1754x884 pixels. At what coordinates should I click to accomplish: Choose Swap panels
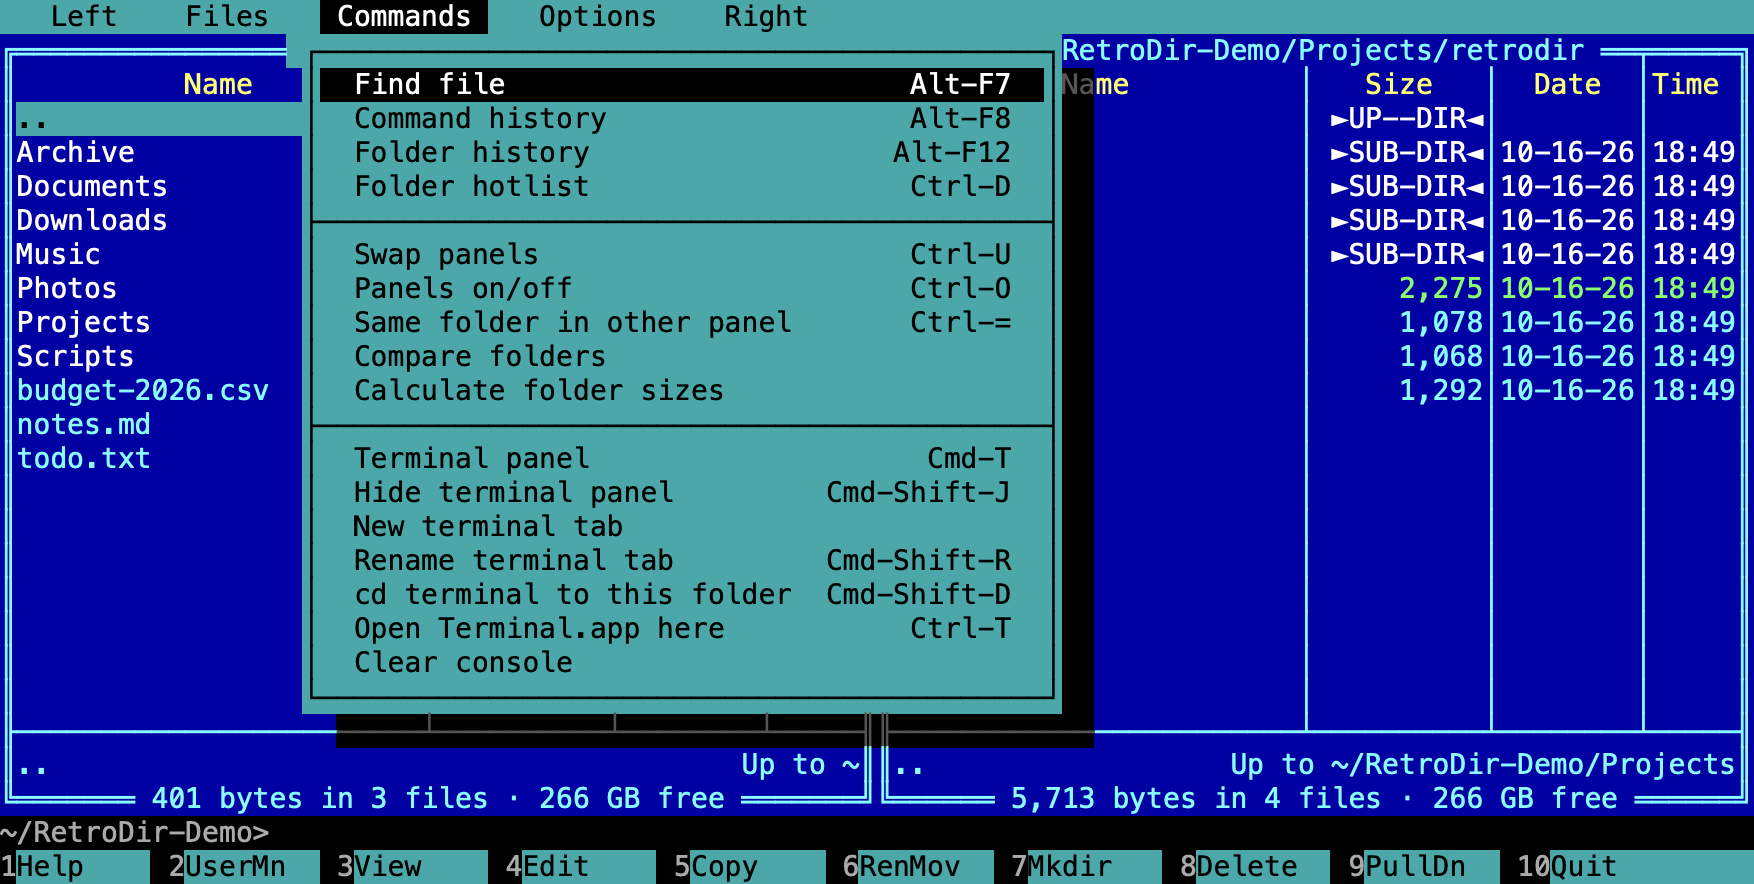click(682, 255)
